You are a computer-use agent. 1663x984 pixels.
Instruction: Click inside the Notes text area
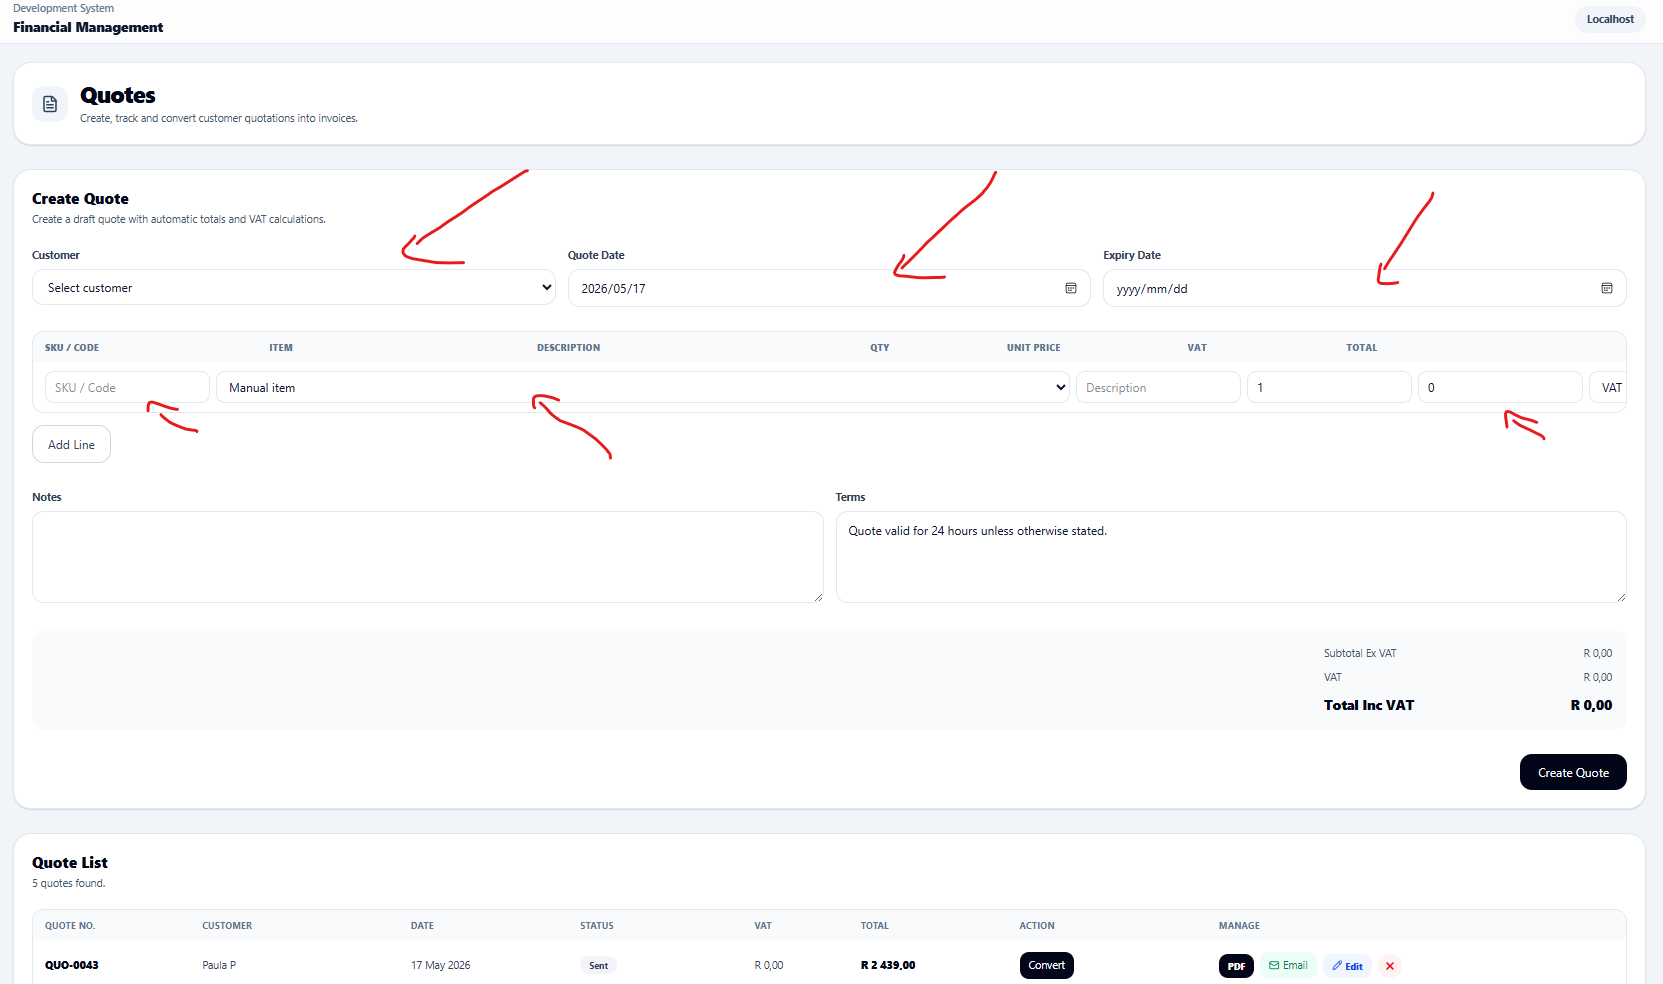coord(428,557)
